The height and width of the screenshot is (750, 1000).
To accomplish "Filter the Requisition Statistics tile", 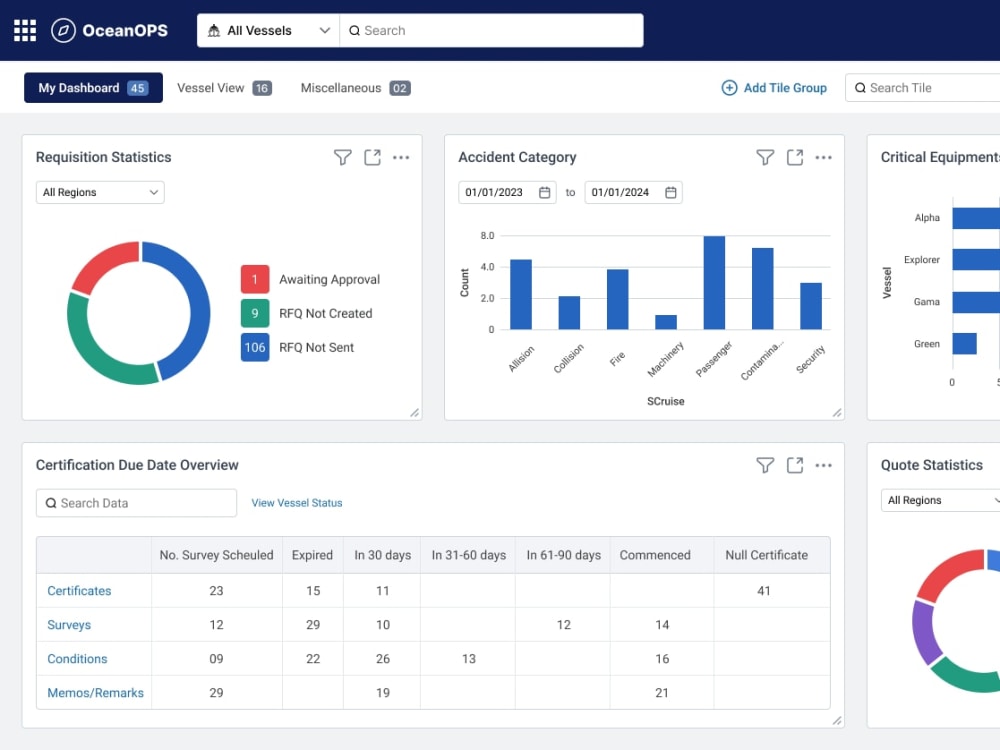I will [x=342, y=158].
